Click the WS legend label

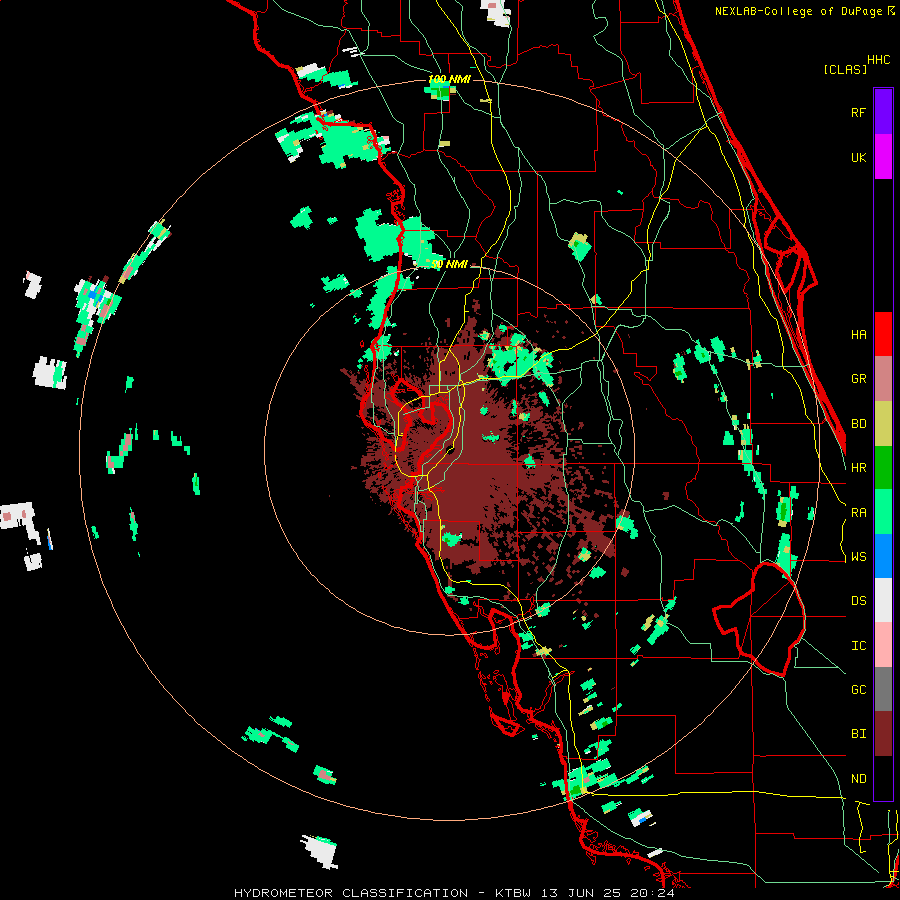click(x=858, y=557)
